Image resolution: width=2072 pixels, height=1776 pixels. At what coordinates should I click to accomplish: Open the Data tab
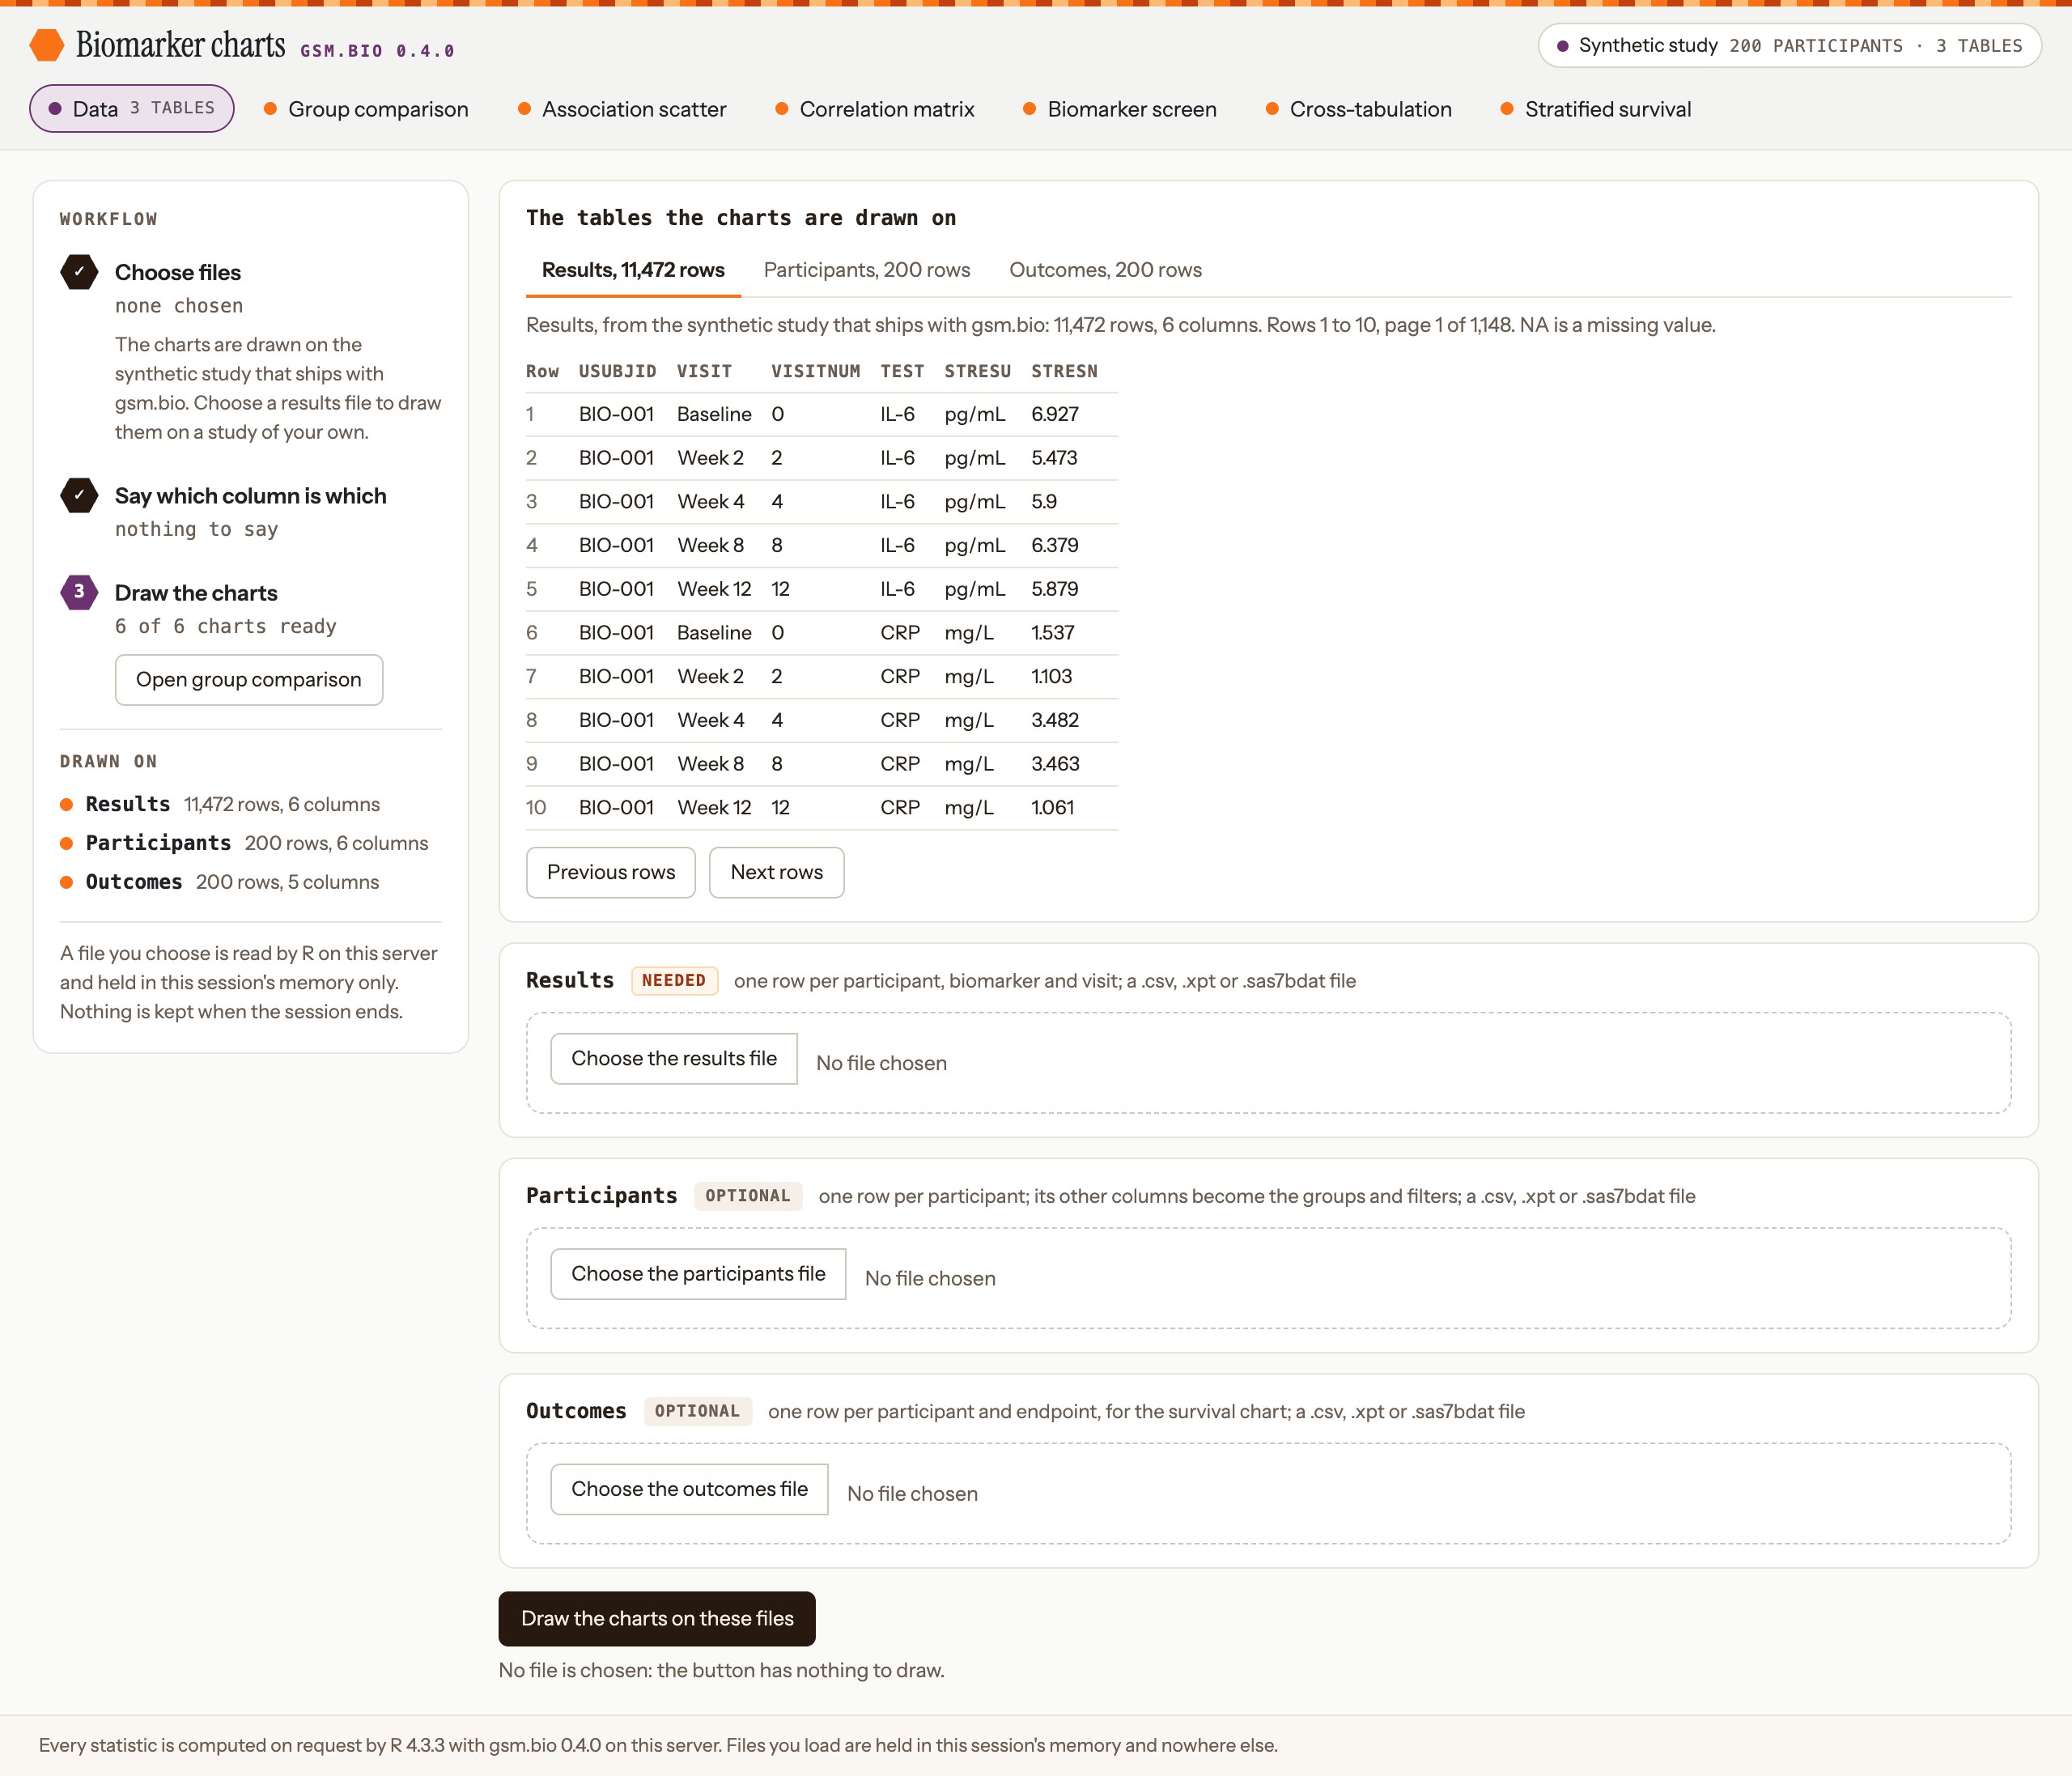(x=132, y=108)
